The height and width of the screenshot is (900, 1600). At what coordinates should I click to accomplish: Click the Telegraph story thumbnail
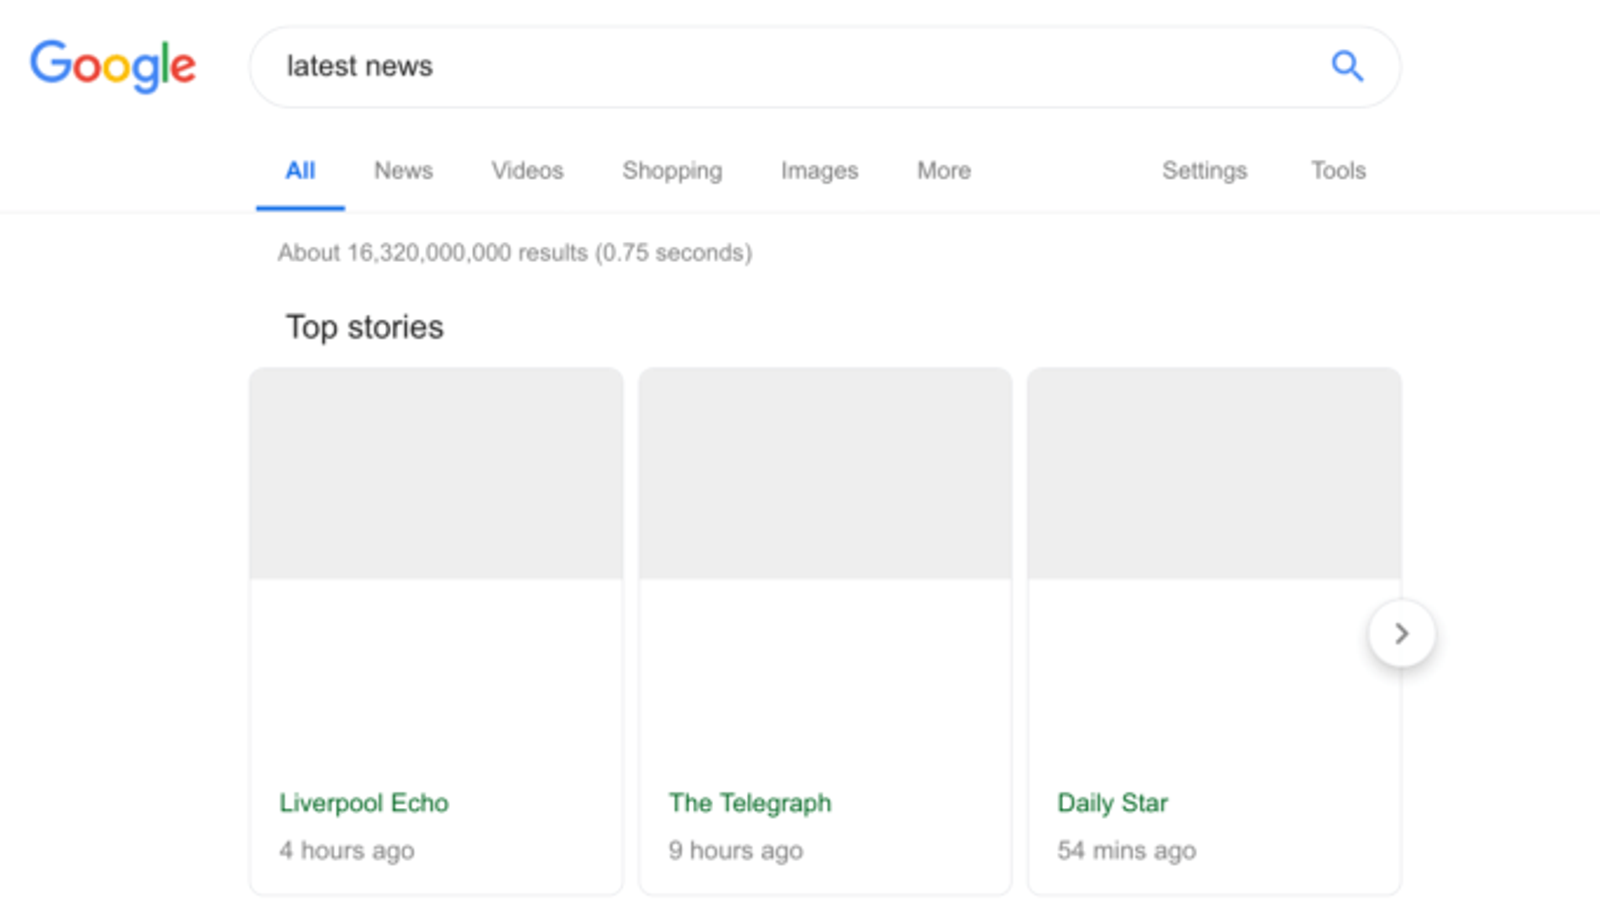pos(824,473)
